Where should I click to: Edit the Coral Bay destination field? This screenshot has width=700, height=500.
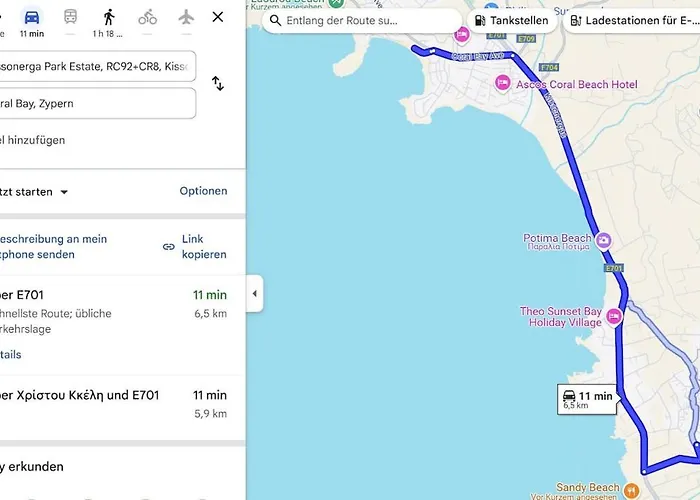click(x=97, y=103)
